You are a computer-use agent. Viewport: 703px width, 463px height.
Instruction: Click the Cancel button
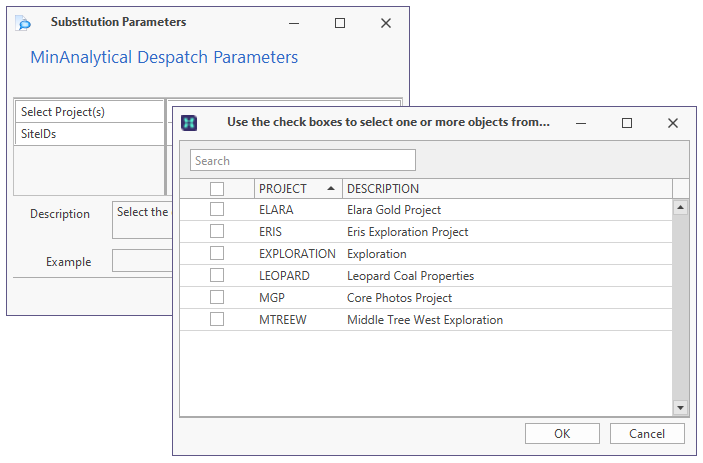647,433
